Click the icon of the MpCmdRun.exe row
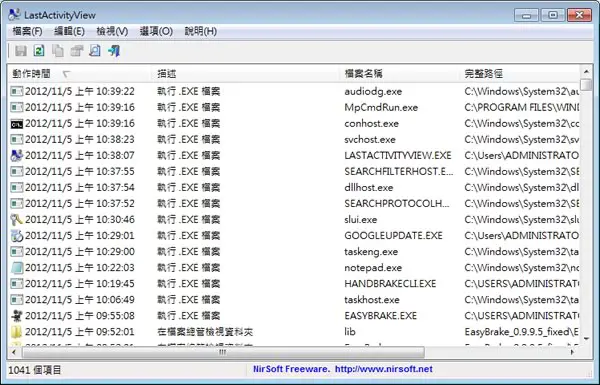Viewport: 600px width, 385px height. (16, 108)
